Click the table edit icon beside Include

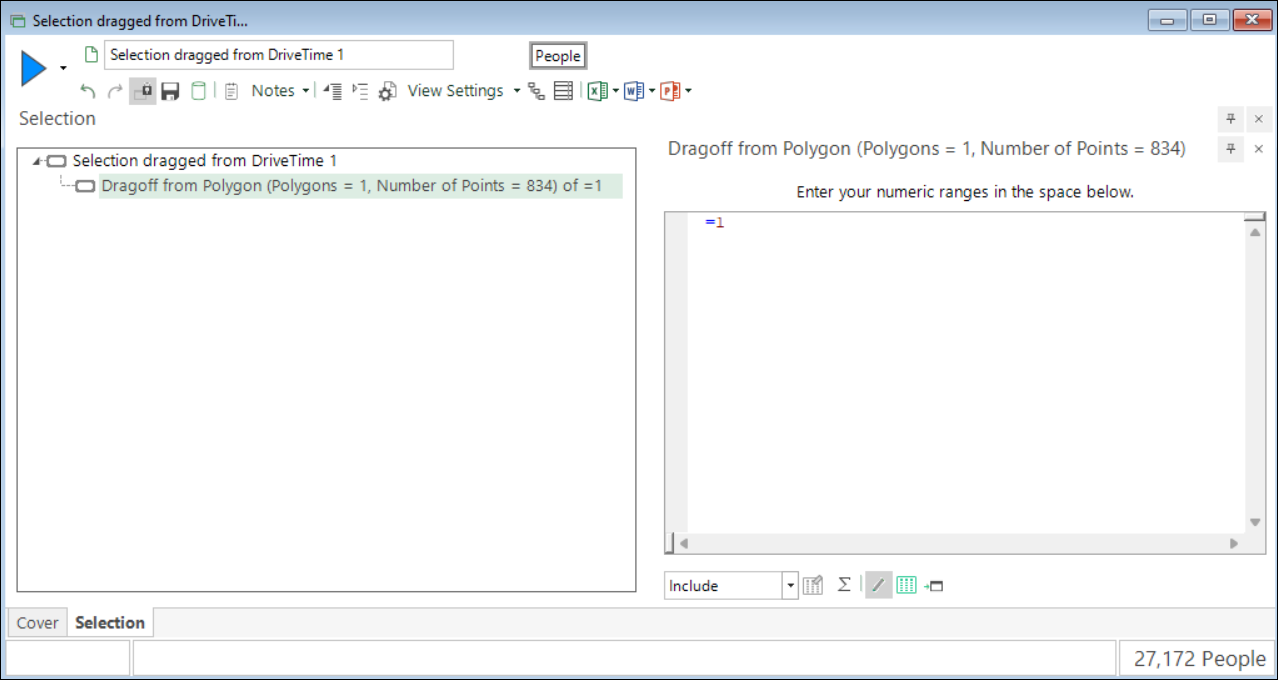[x=813, y=585]
